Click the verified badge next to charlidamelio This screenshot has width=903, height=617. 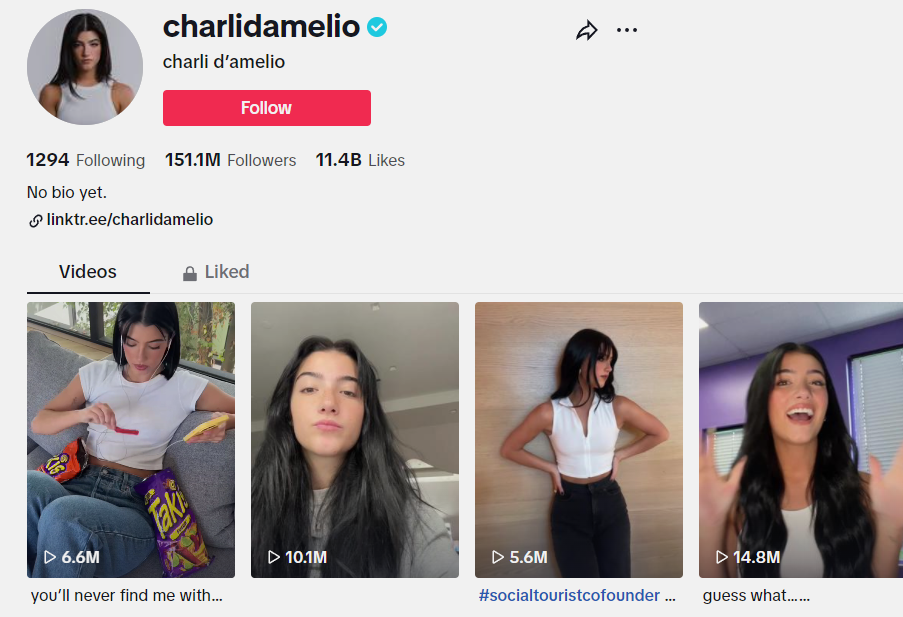[377, 27]
